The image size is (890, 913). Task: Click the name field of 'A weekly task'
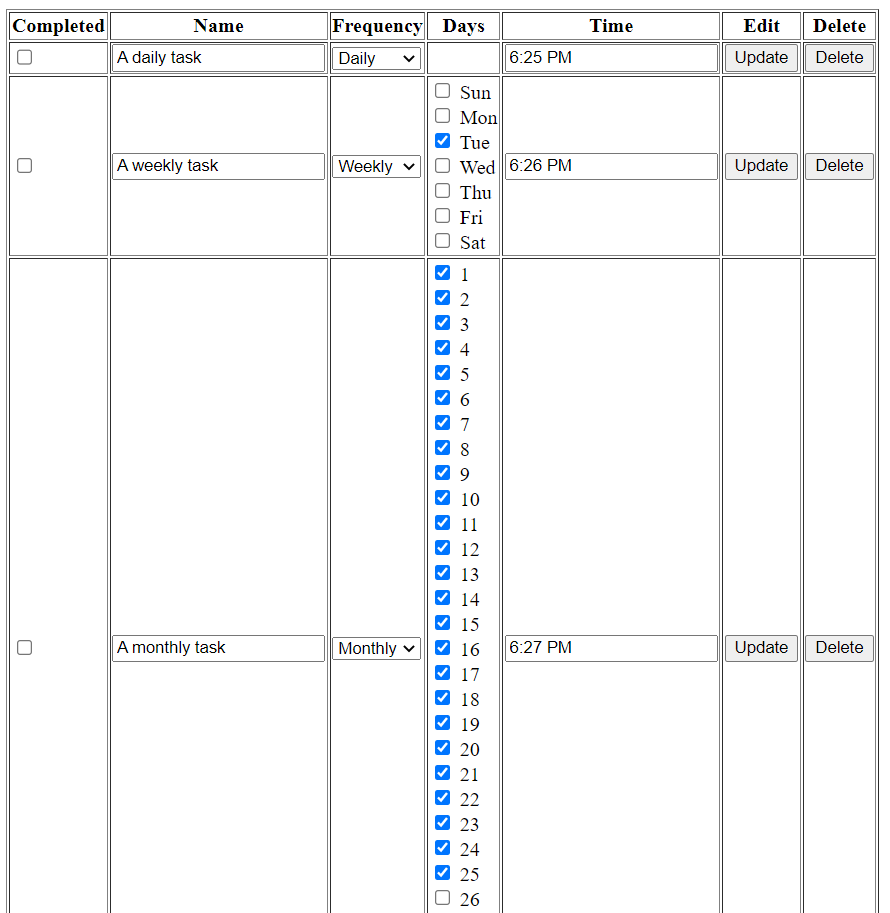[218, 166]
